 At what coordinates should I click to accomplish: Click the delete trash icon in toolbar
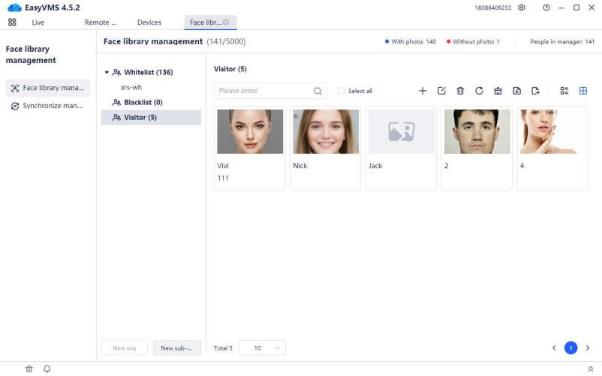point(460,91)
